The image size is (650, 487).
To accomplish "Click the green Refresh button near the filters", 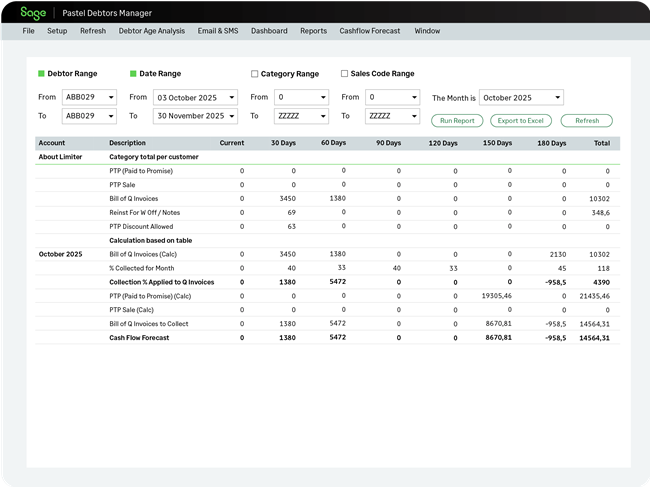I will point(587,121).
